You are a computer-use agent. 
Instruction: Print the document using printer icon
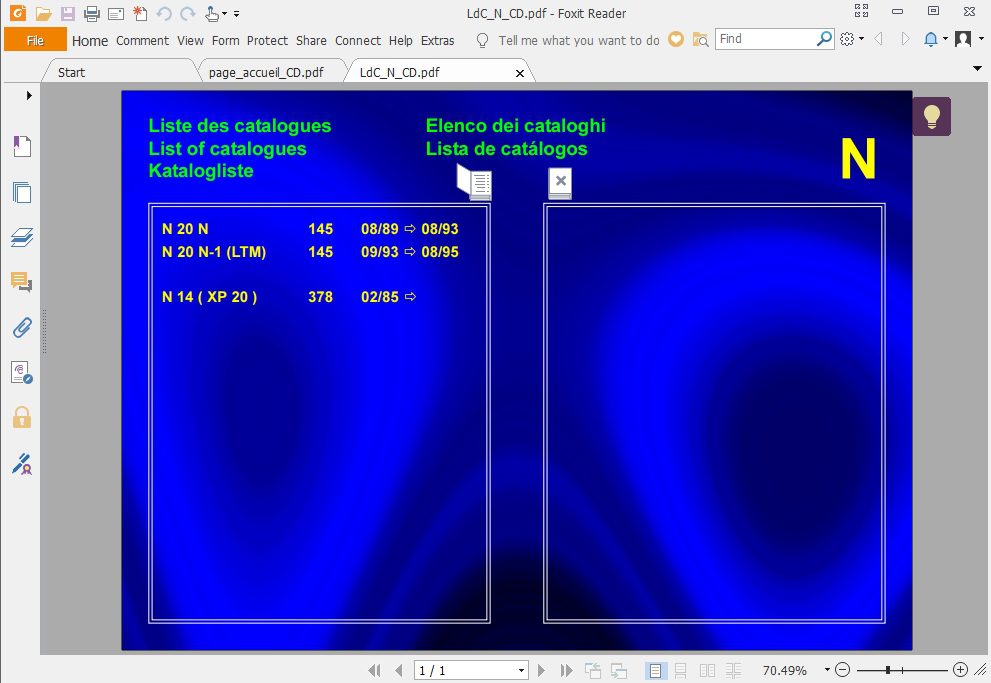[92, 13]
